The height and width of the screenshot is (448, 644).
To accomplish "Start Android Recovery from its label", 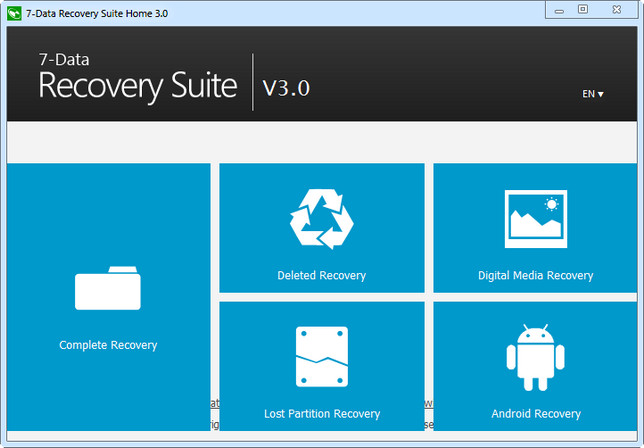I will [x=535, y=413].
